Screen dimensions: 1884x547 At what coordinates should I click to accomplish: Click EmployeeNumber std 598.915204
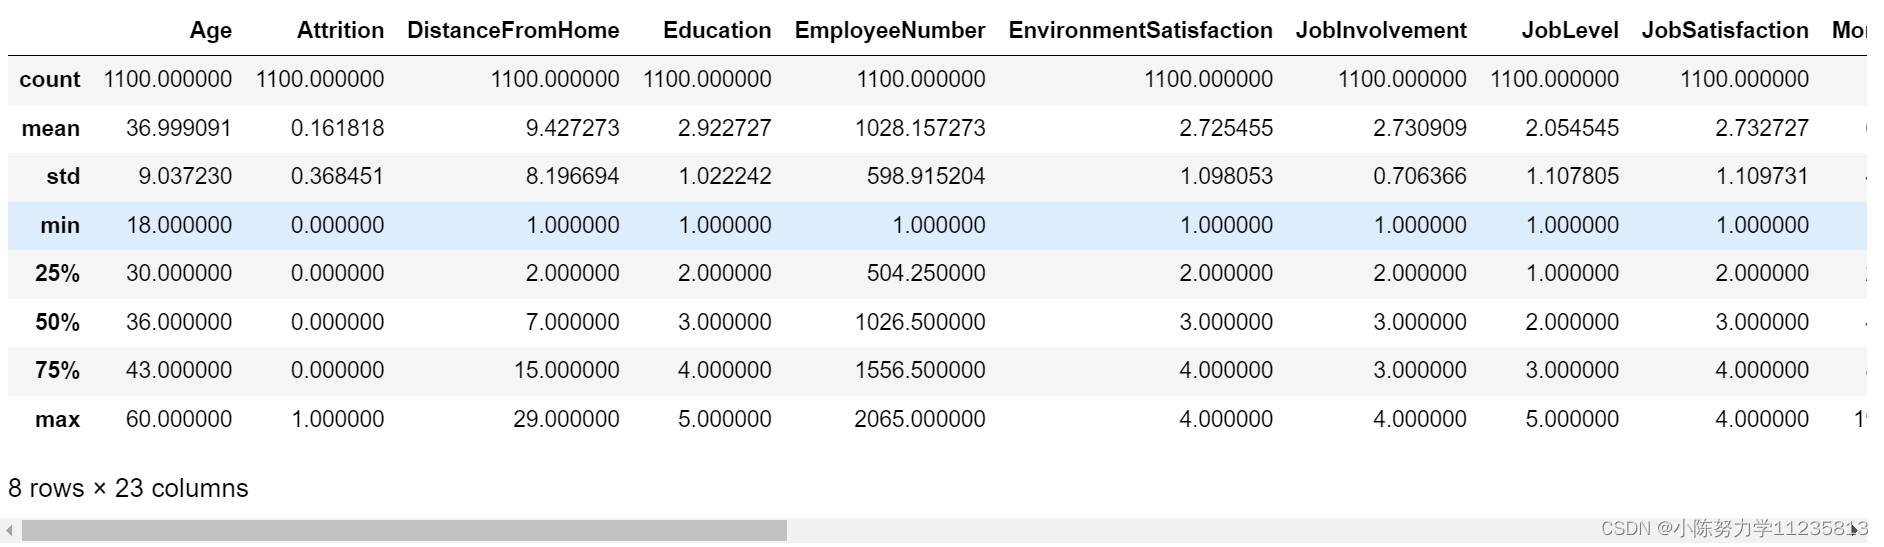click(x=926, y=177)
